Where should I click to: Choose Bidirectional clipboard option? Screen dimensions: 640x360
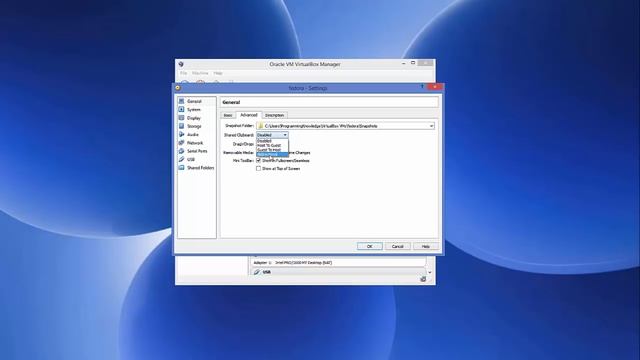tap(272, 154)
